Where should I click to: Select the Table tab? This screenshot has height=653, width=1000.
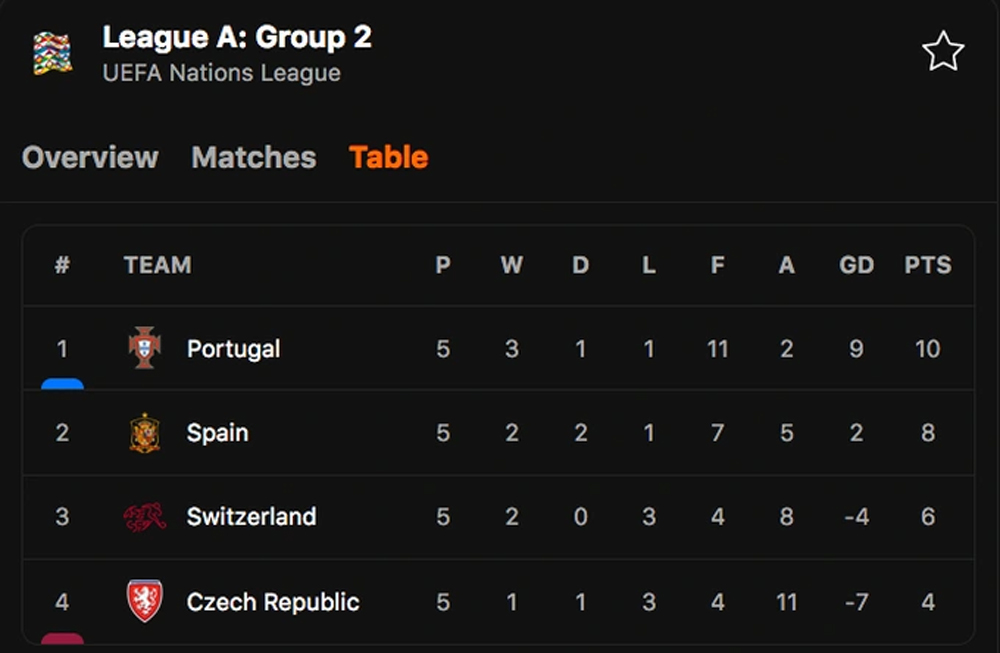point(388,157)
